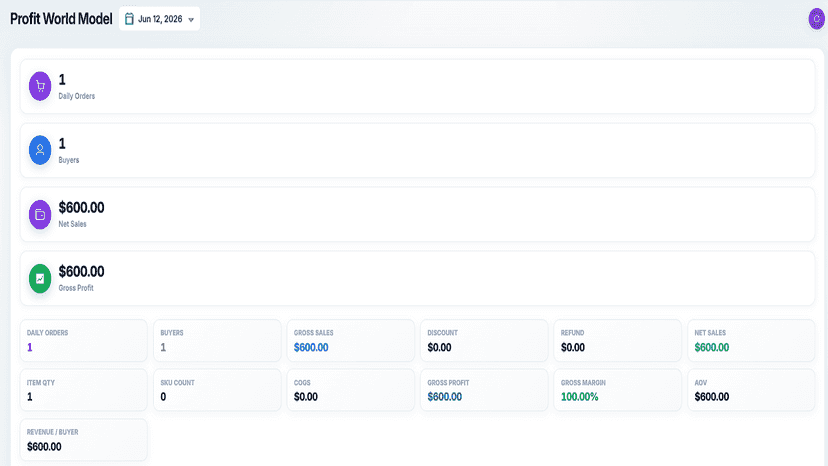Select the large Buyers summary card
The width and height of the screenshot is (828, 466).
tap(417, 150)
